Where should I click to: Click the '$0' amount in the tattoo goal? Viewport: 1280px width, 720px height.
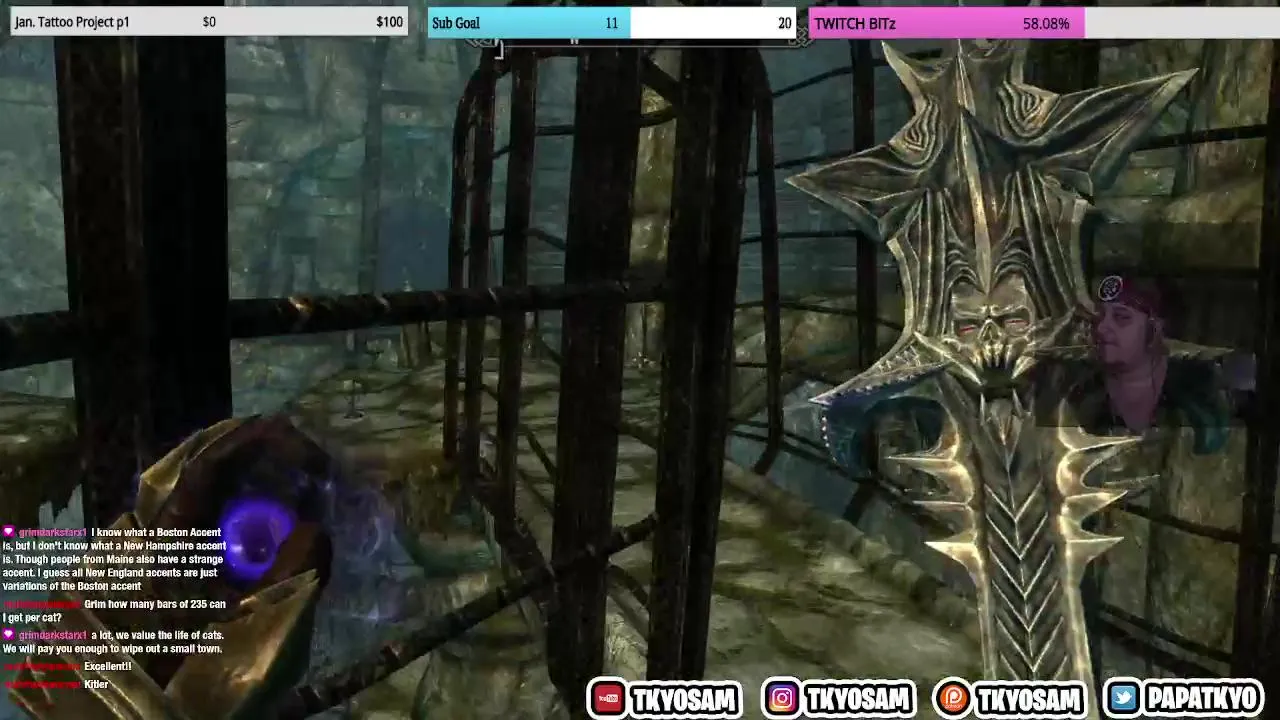click(209, 22)
